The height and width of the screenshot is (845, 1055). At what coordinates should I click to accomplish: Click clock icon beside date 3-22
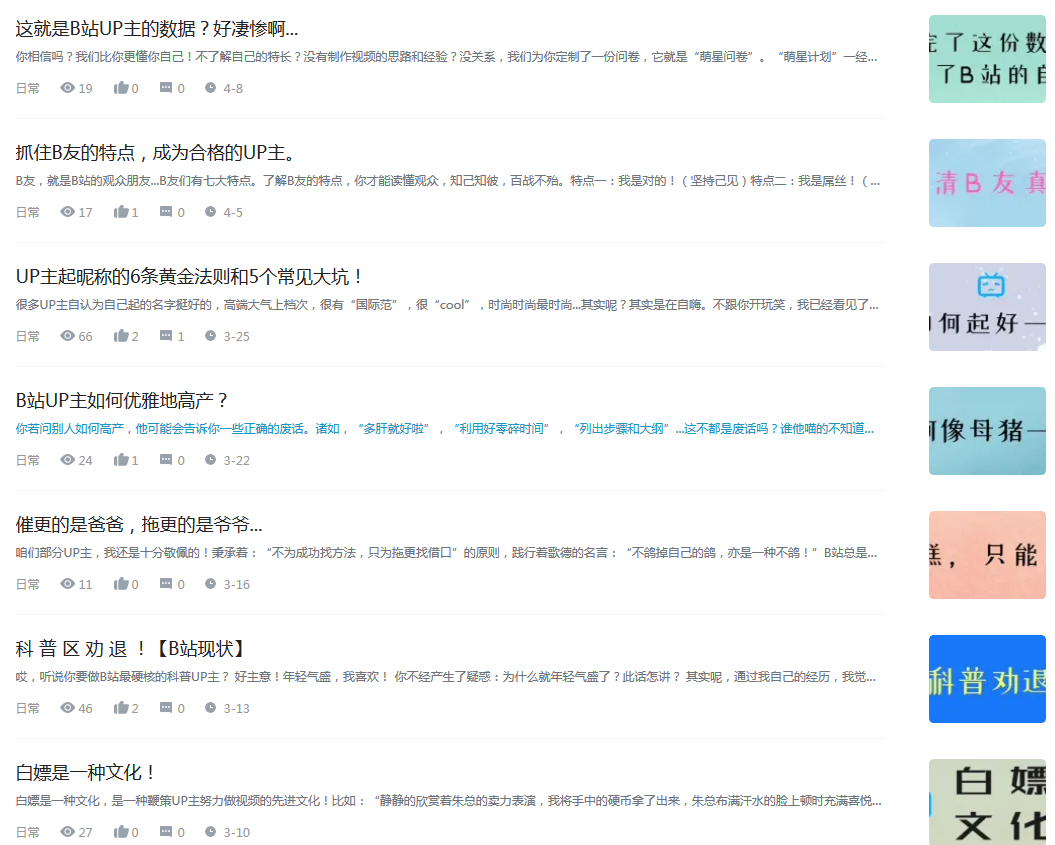click(x=211, y=460)
